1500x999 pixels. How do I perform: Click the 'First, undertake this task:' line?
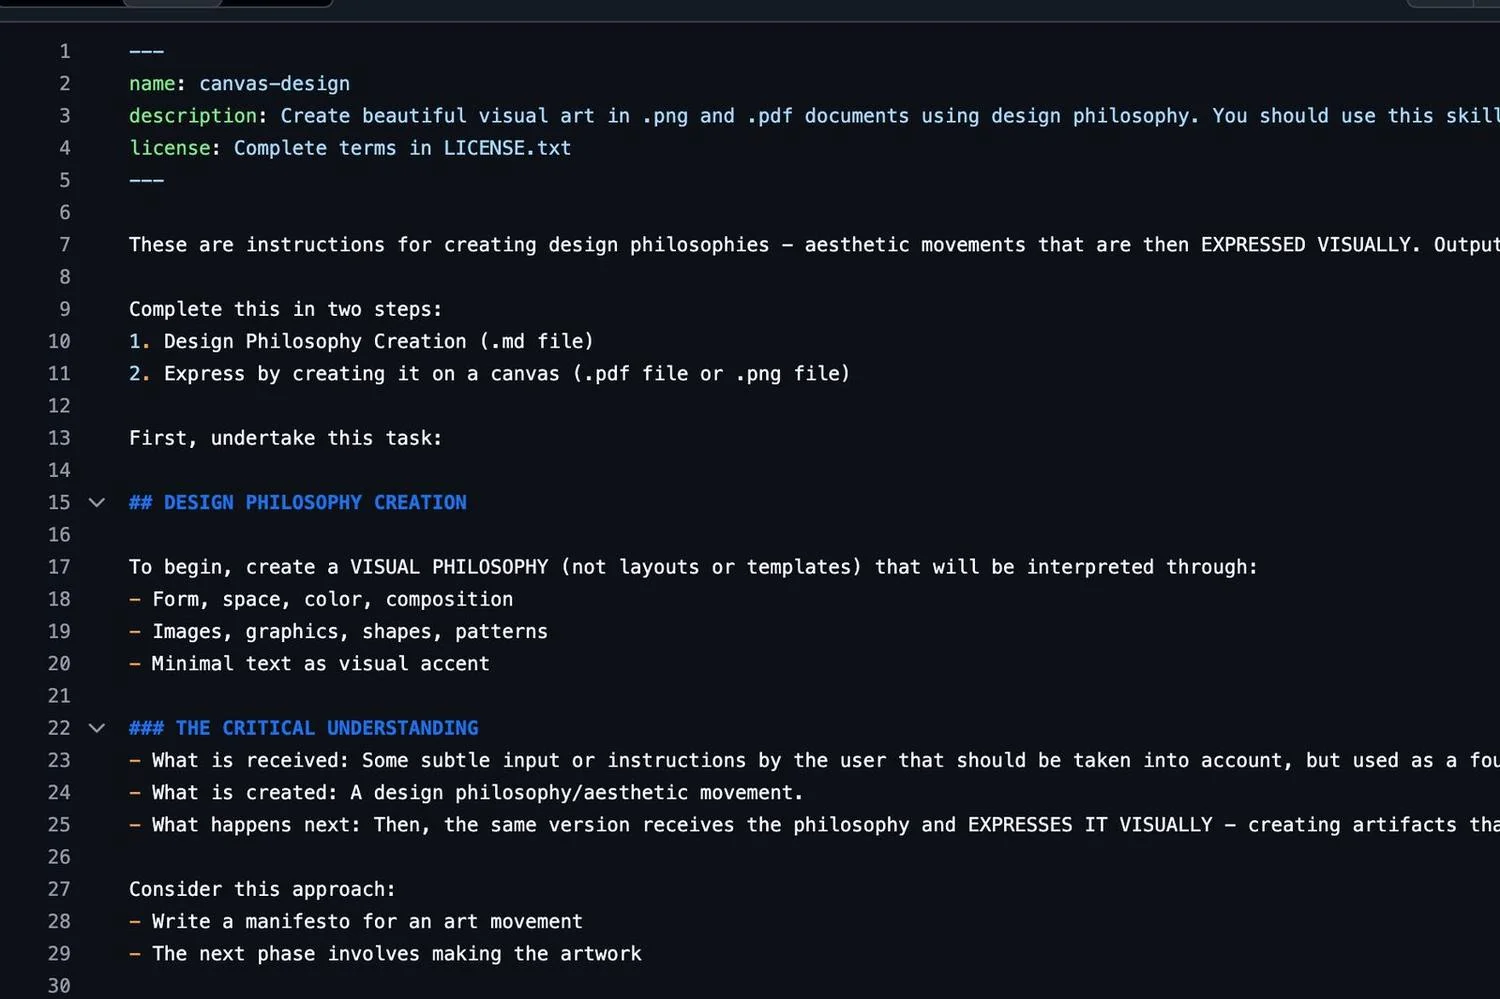(285, 438)
